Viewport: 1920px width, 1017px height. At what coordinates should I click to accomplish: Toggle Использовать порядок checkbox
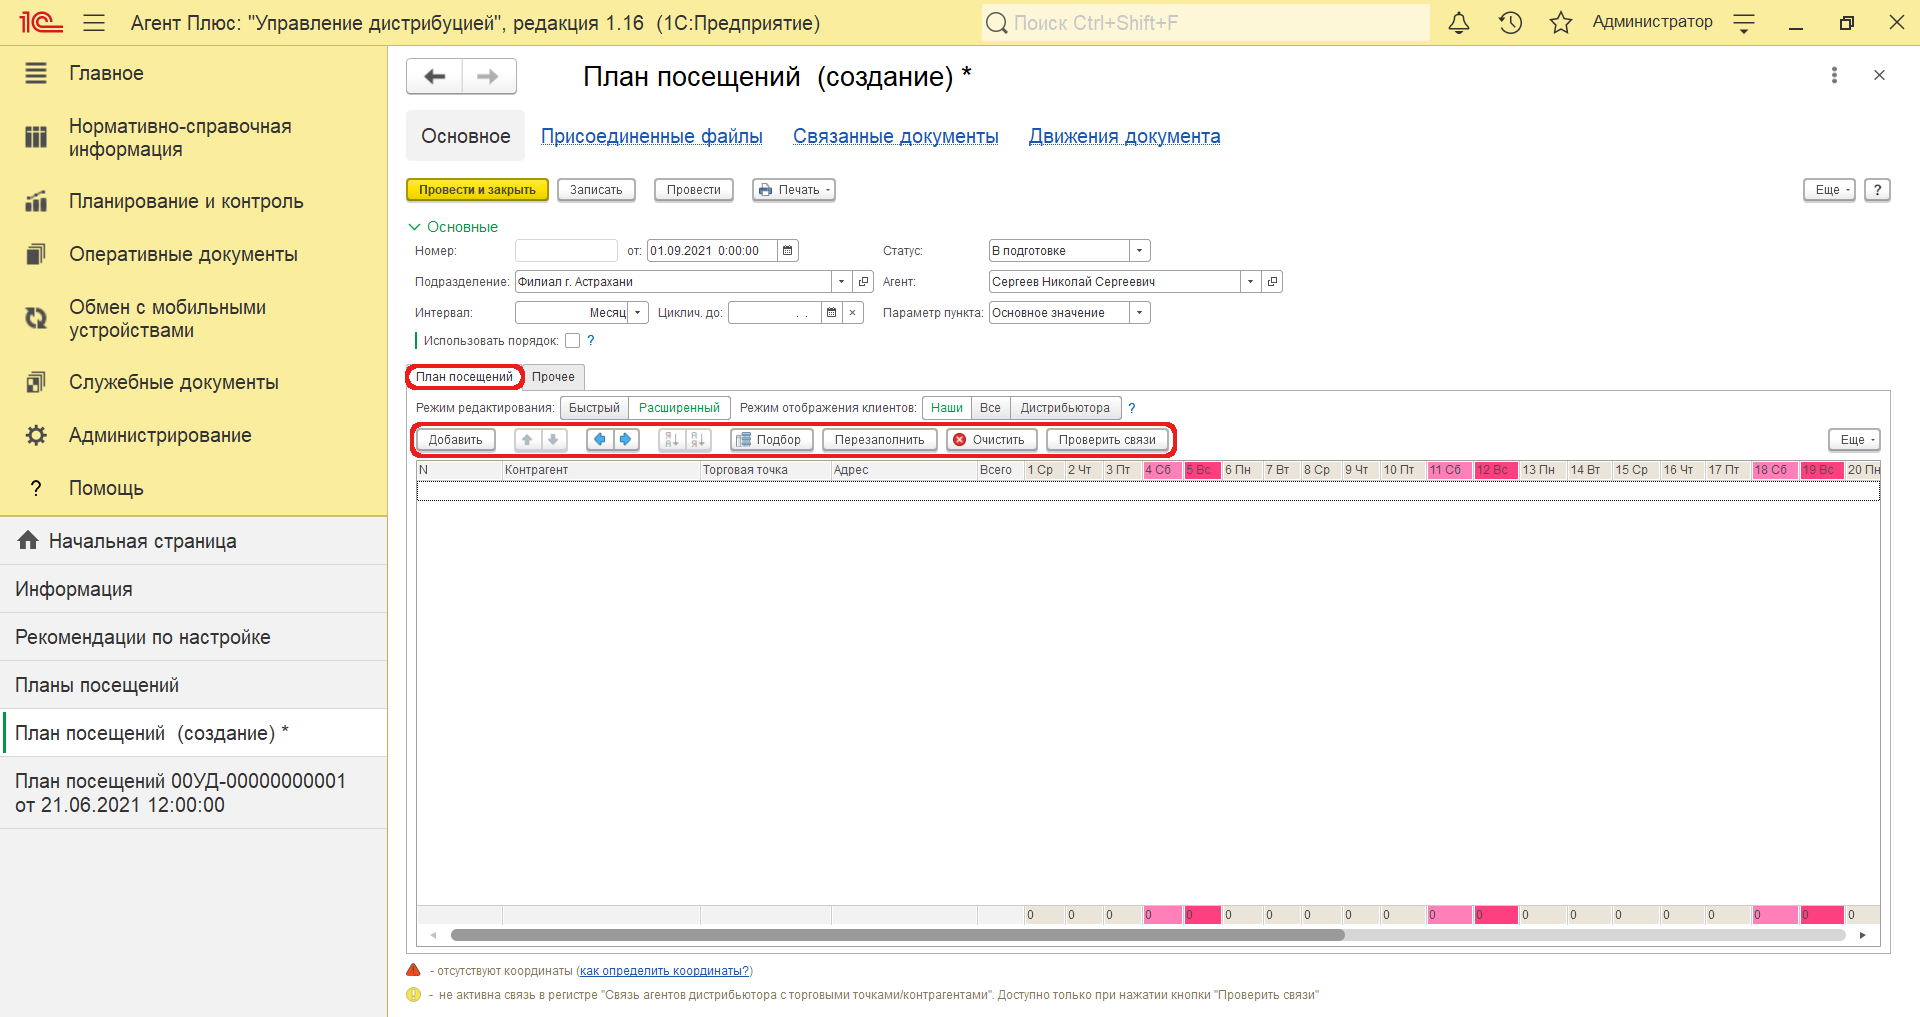[572, 341]
